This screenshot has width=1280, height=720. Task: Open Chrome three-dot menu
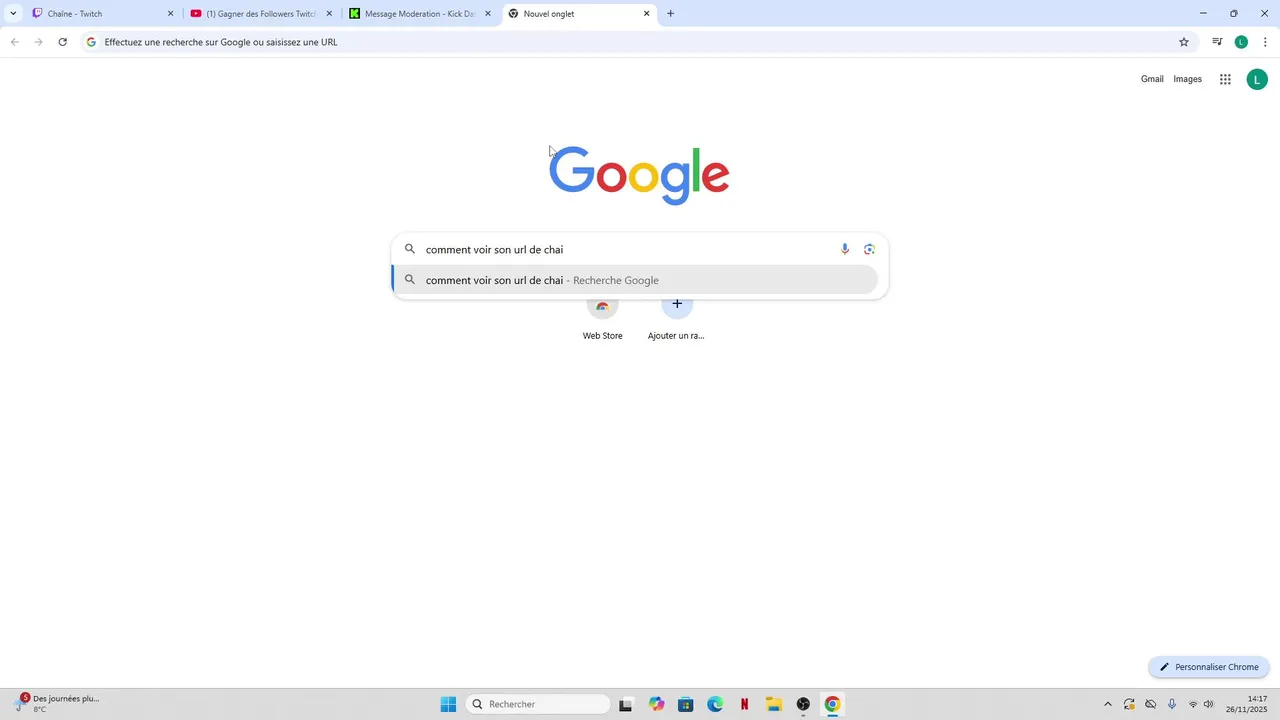click(1265, 42)
